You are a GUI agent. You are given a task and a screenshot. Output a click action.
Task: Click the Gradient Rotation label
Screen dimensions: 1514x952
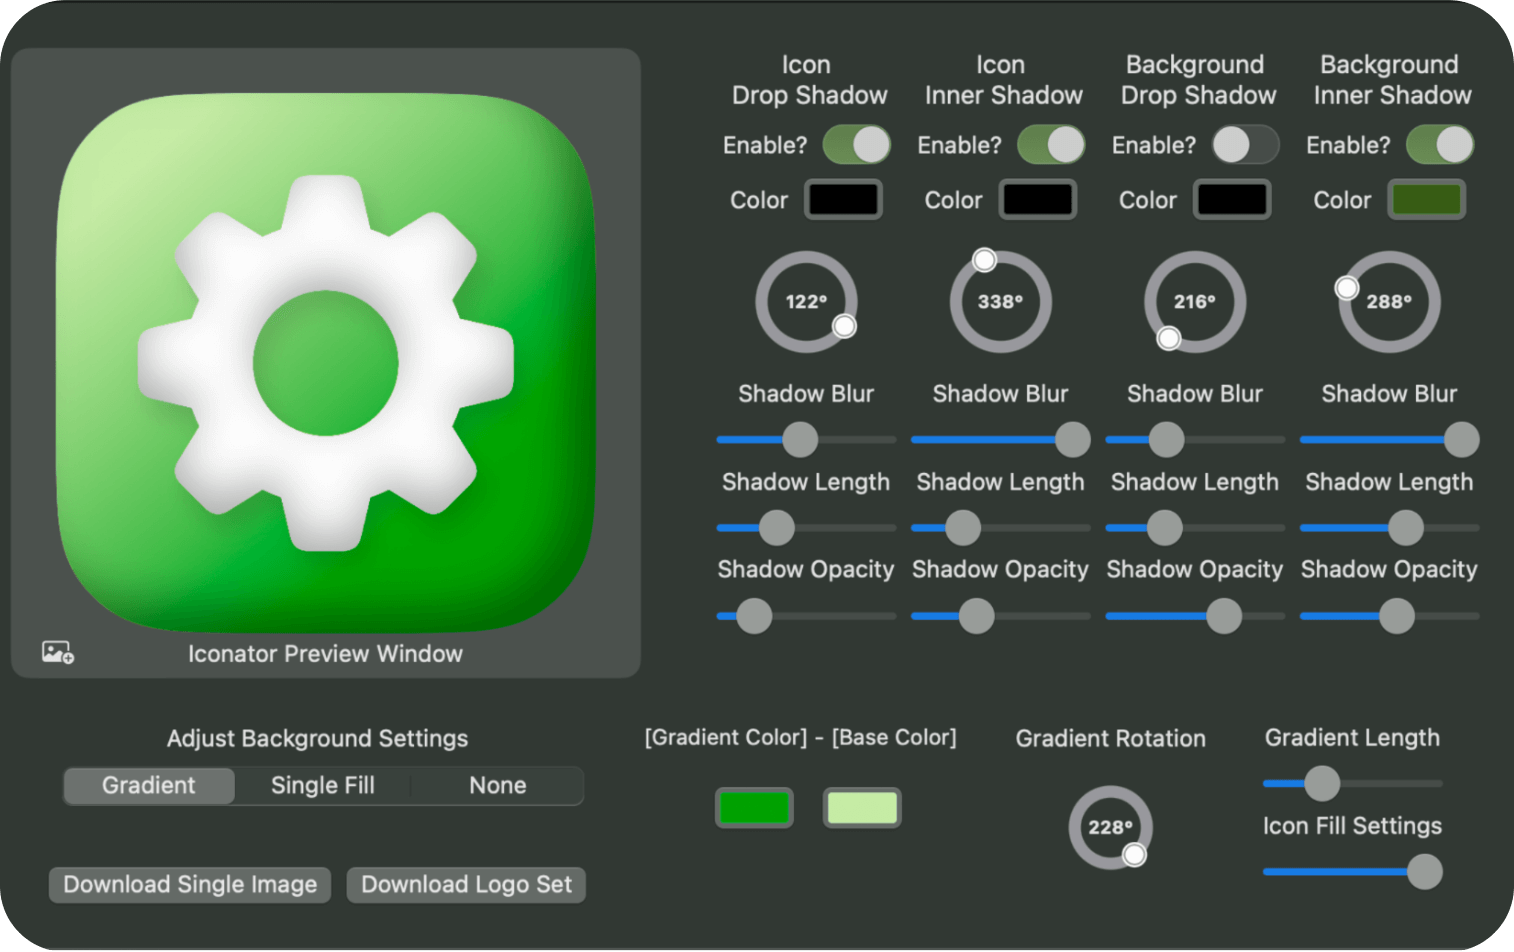[1111, 739]
